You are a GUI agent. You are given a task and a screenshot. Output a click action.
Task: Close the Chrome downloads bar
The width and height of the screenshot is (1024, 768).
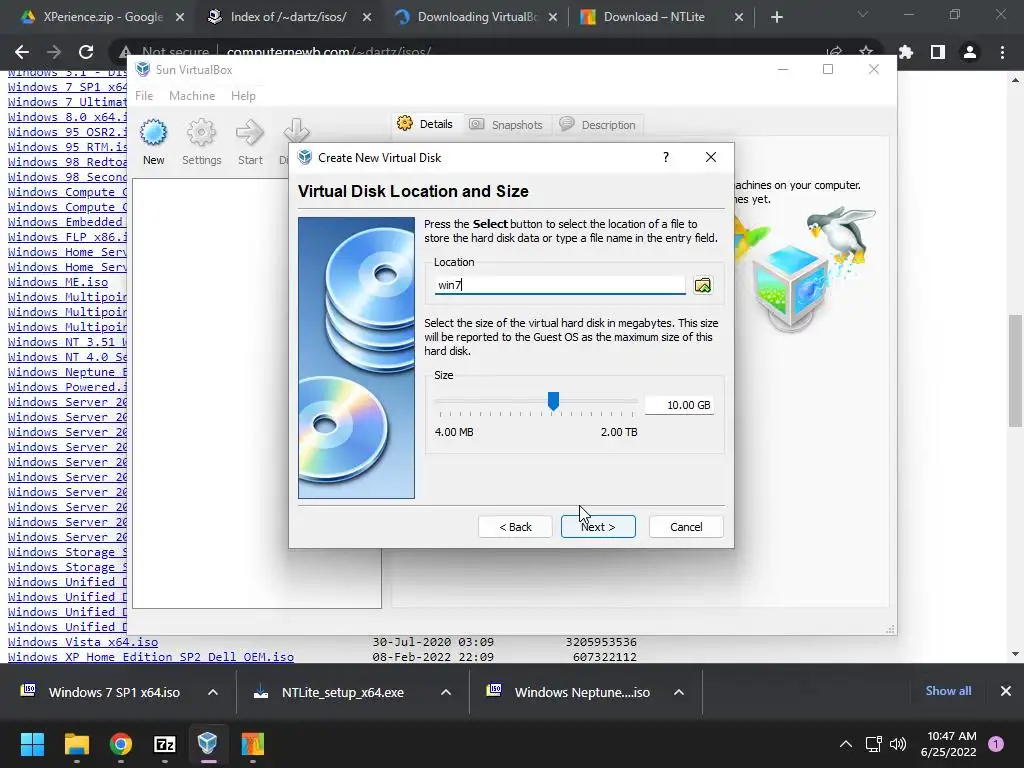(x=1006, y=691)
